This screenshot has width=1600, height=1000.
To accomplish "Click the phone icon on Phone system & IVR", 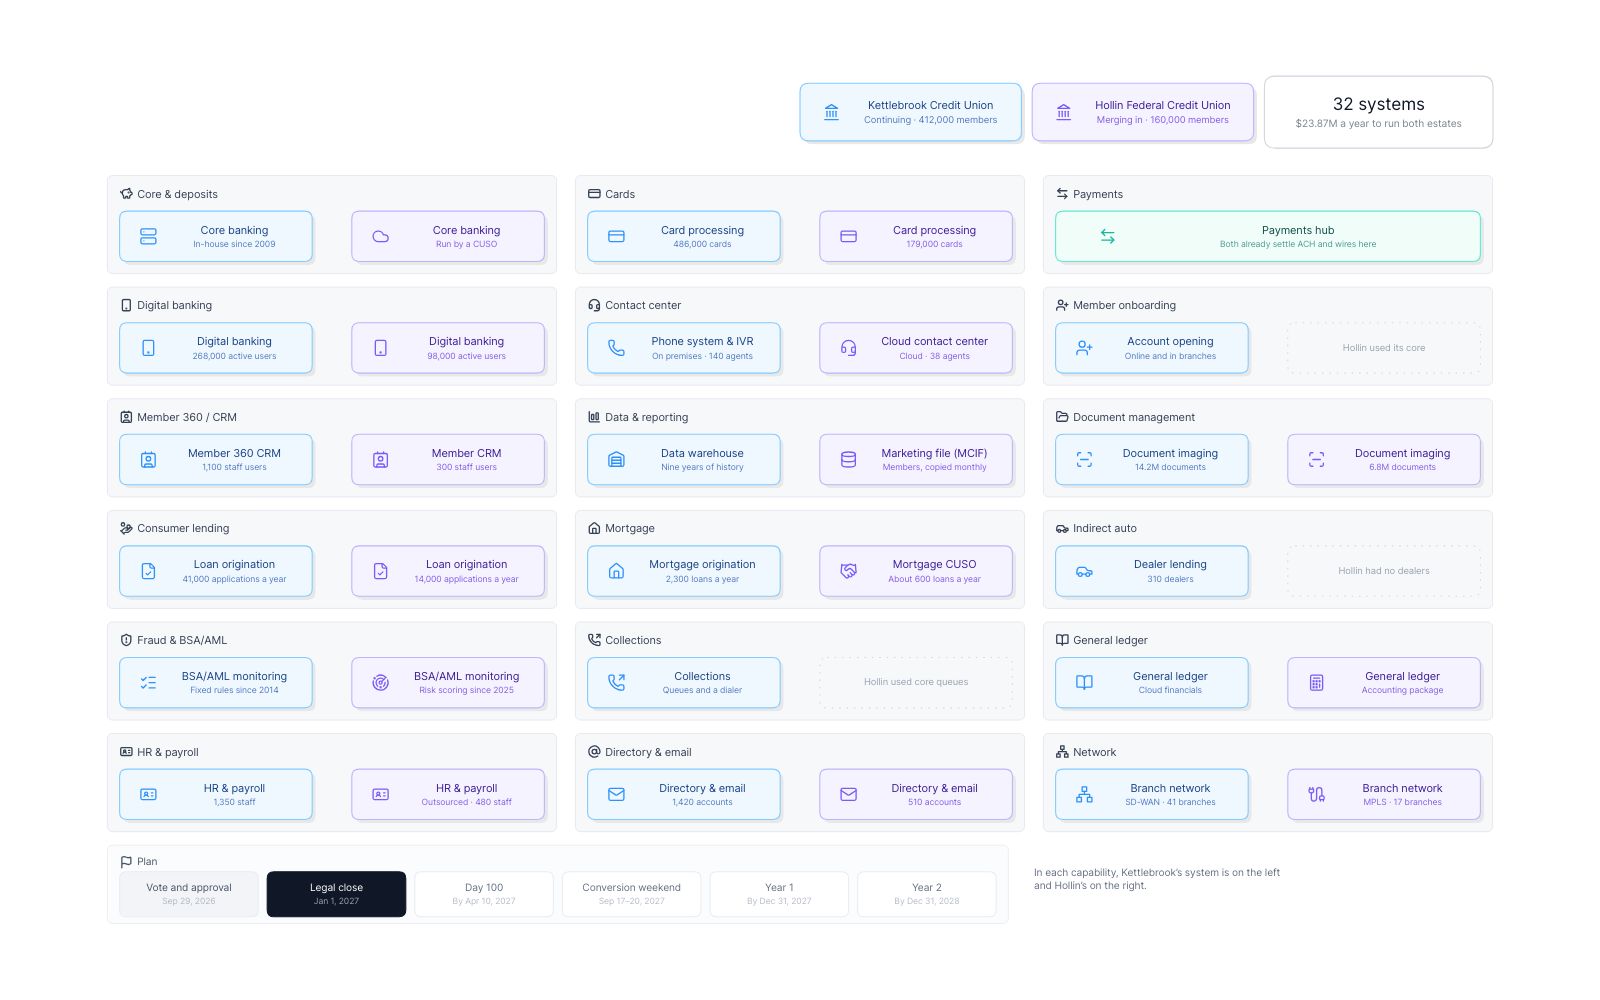I will [x=616, y=348].
